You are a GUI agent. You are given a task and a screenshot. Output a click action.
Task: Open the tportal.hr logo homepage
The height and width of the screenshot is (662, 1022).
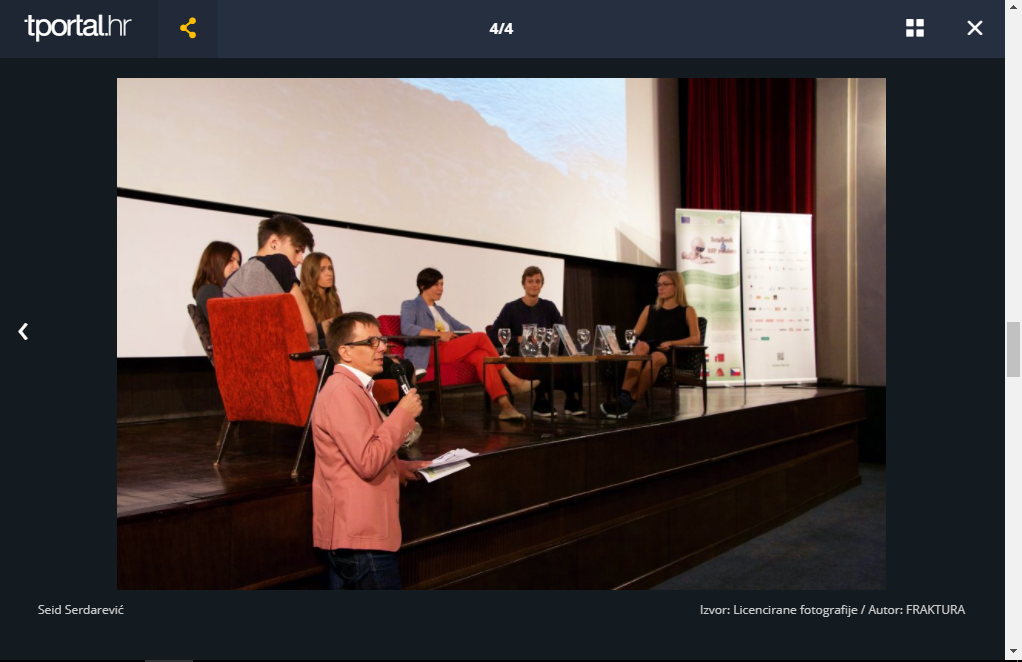click(77, 28)
